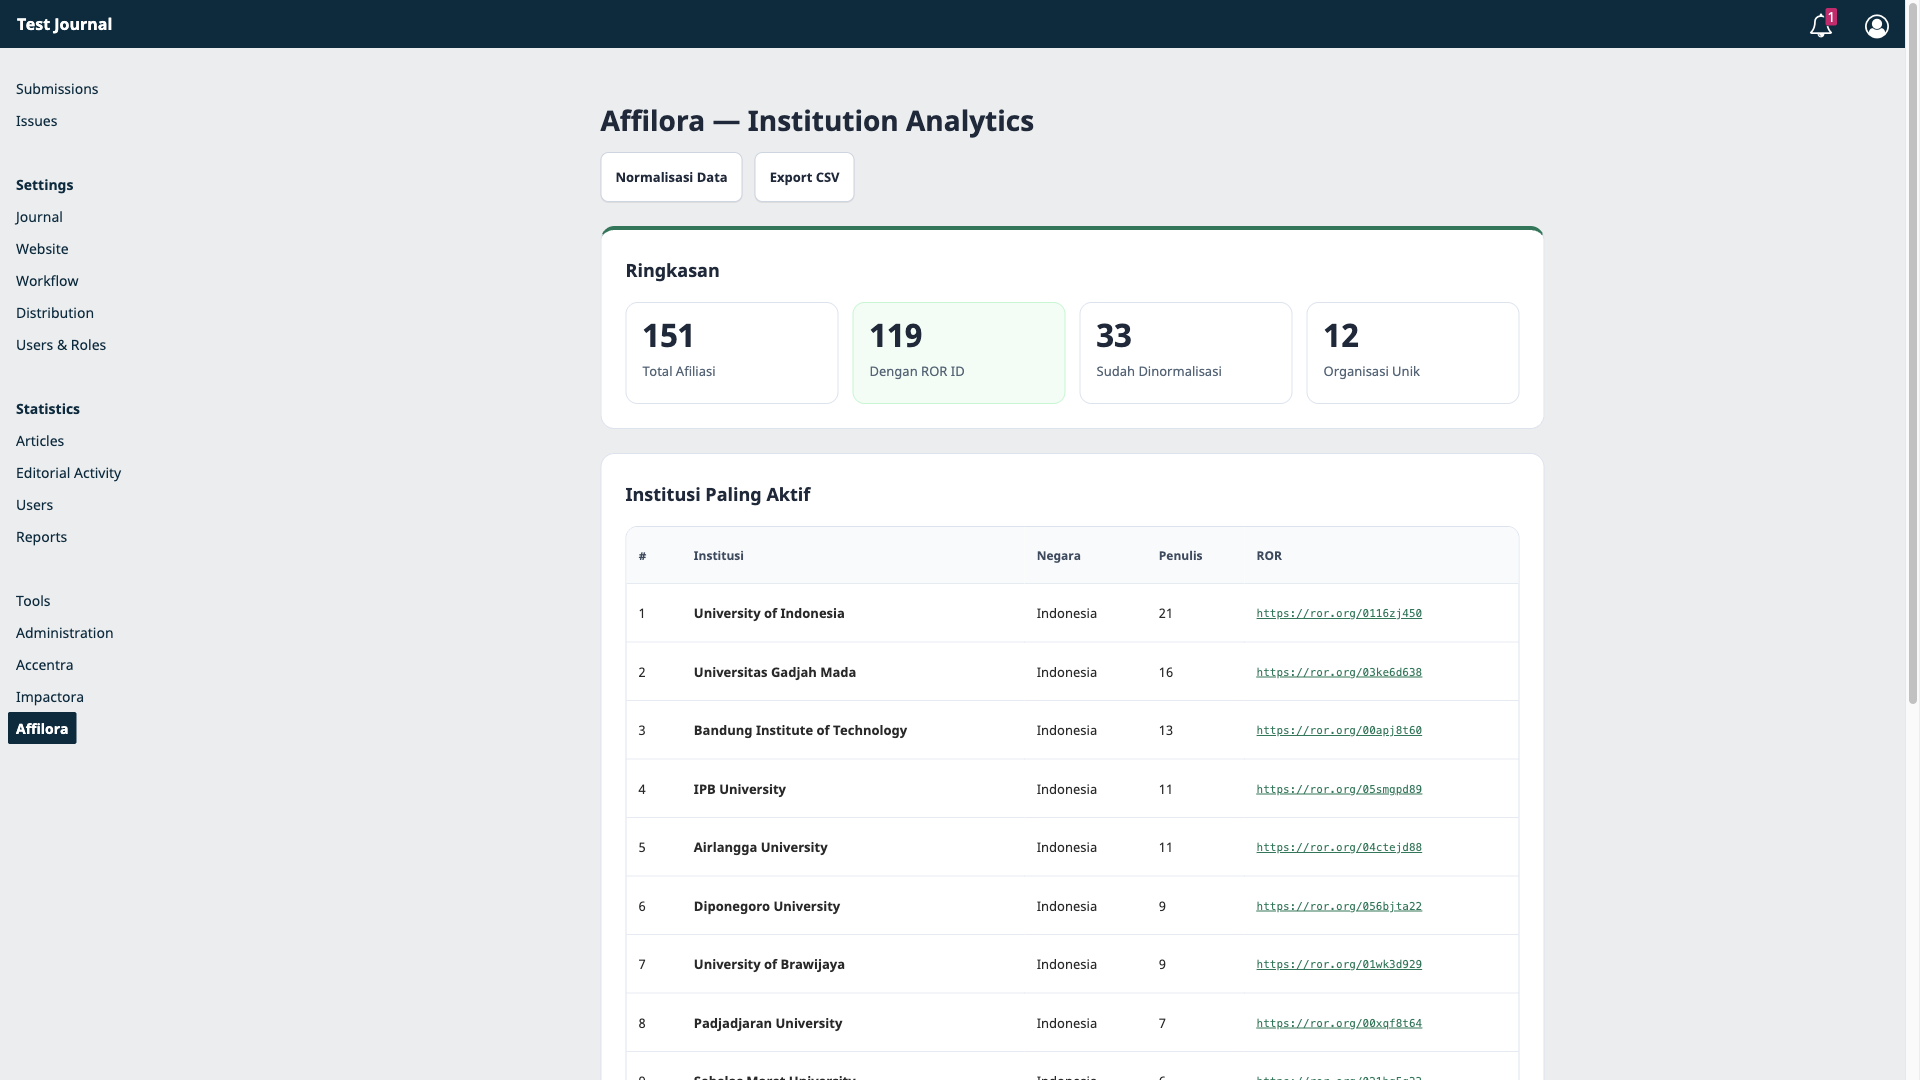Open ROR link for Diponegoro University
Viewport: 1920px width, 1080px height.
tap(1339, 906)
